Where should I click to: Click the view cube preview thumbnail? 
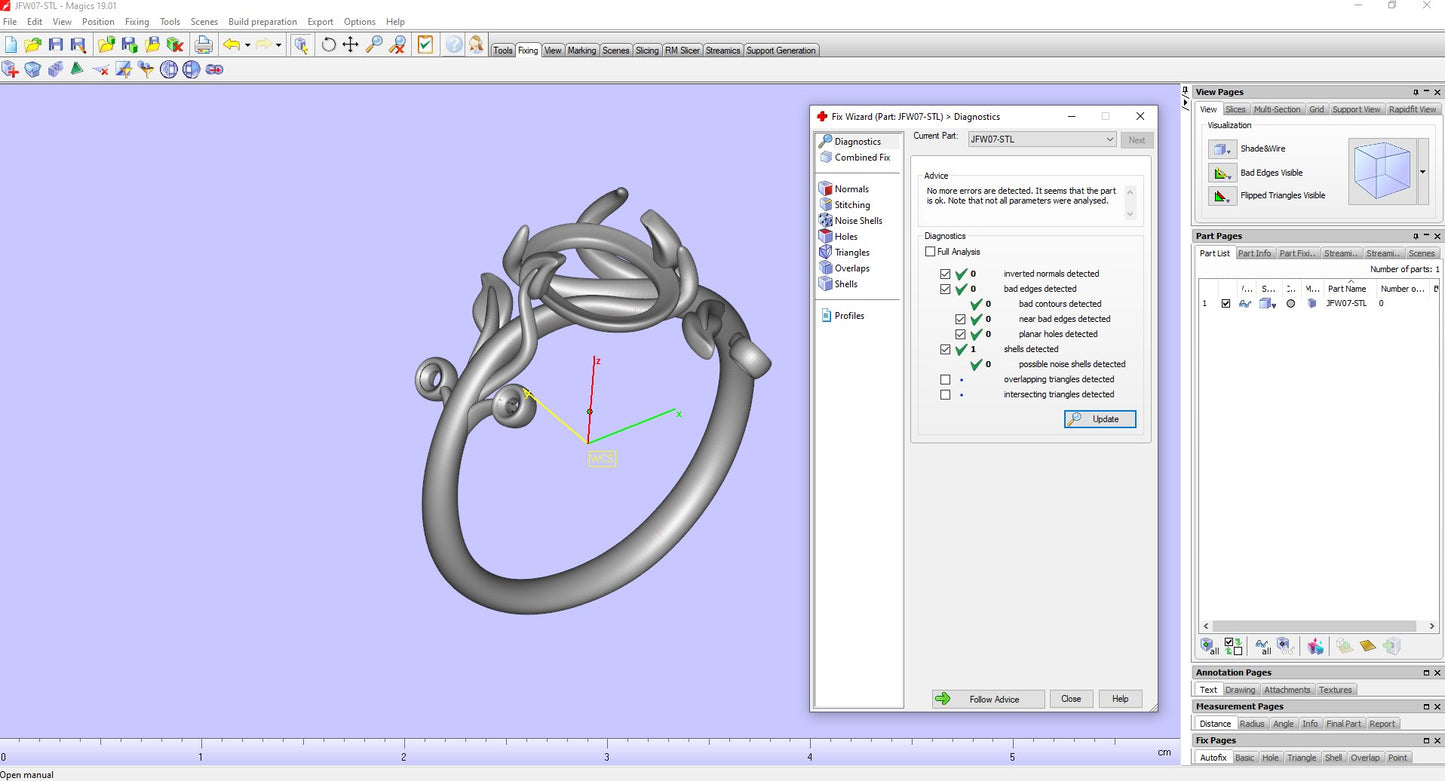(1382, 172)
